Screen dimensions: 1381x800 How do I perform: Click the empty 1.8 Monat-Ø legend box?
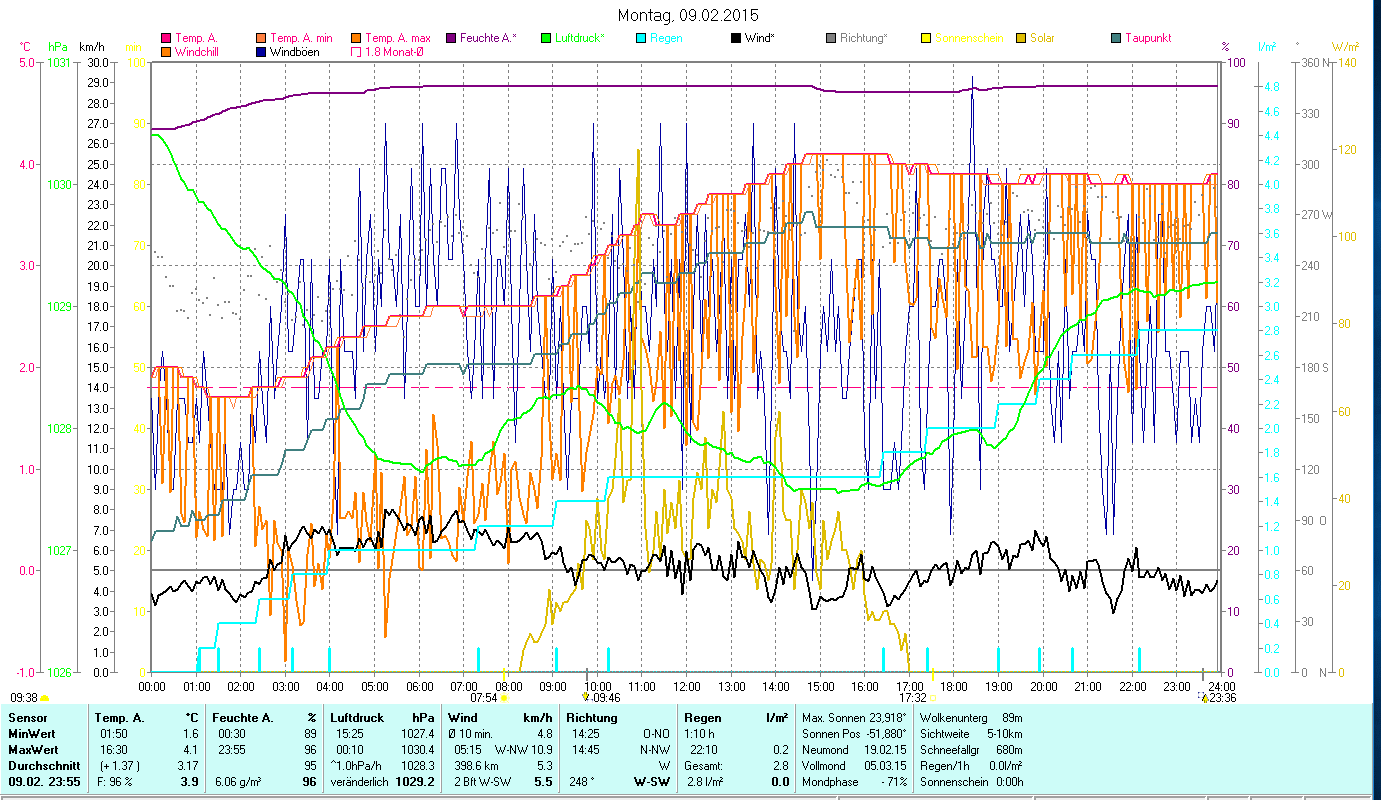click(x=355, y=51)
